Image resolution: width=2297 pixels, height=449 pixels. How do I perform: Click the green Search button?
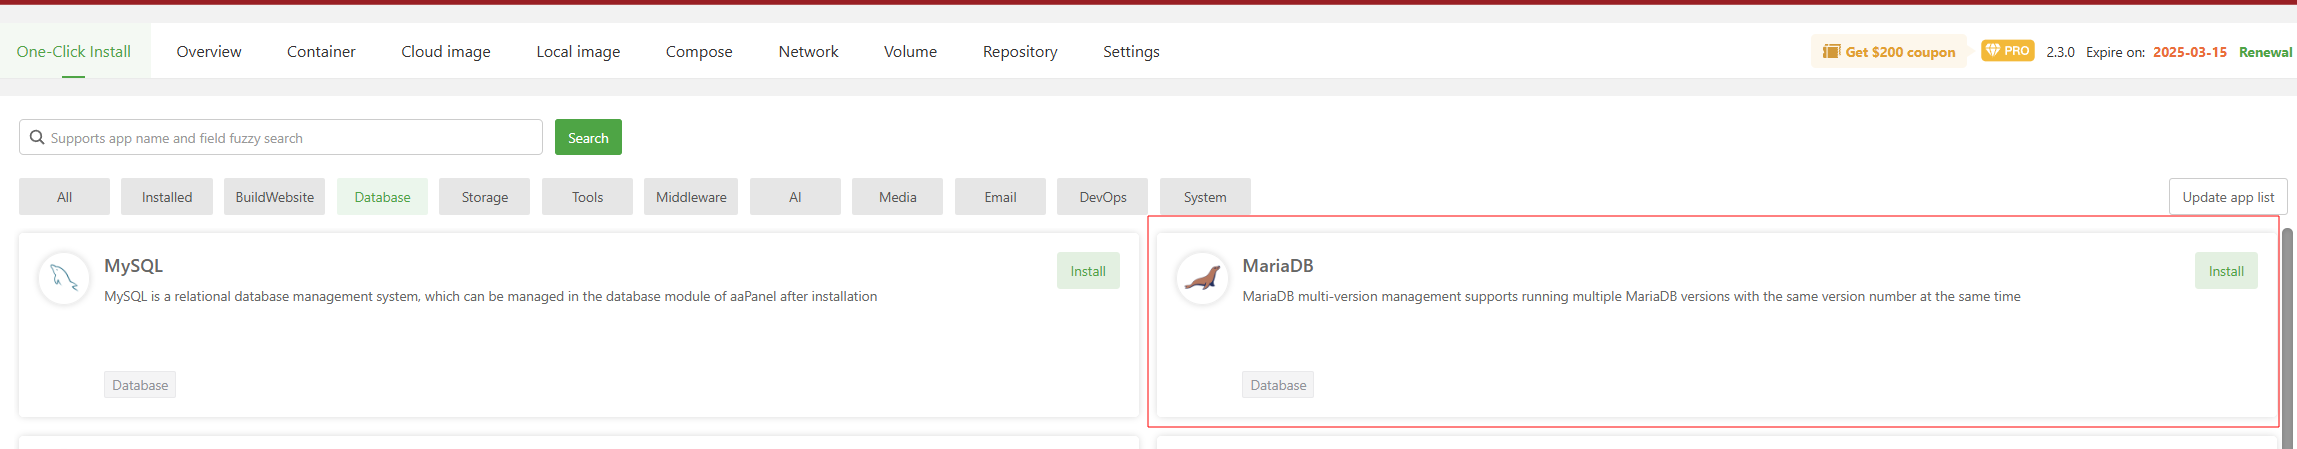point(588,137)
